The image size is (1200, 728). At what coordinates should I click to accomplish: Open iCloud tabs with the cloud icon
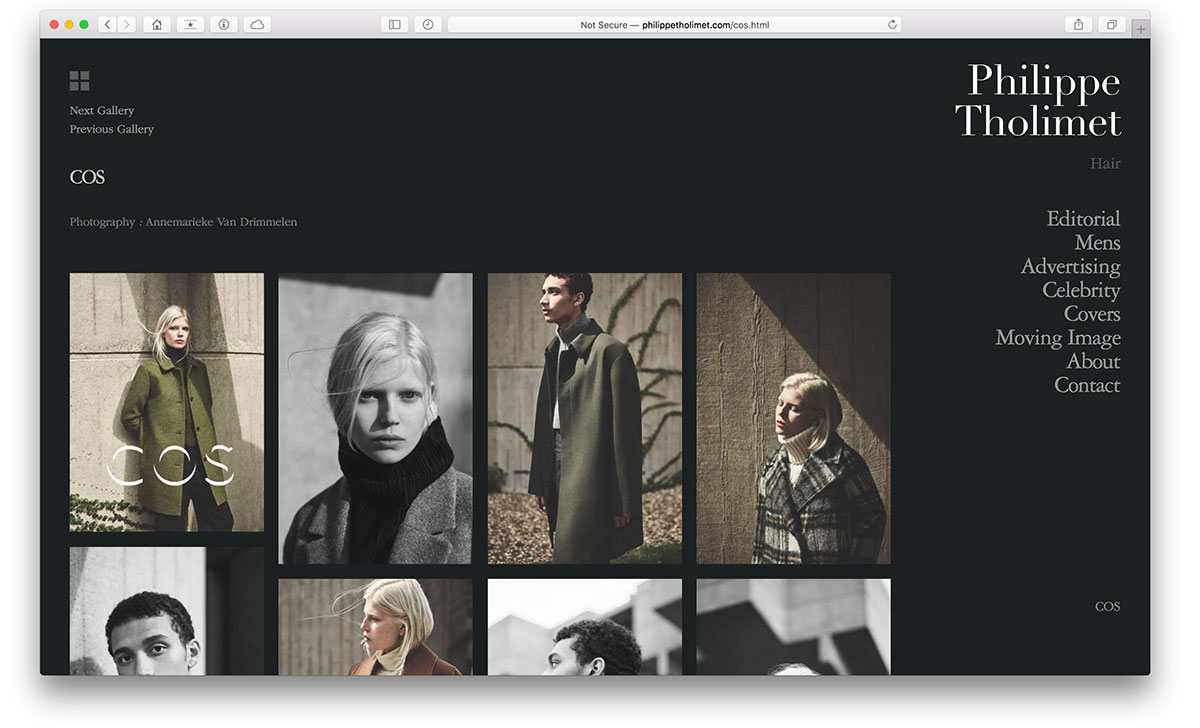[x=257, y=24]
